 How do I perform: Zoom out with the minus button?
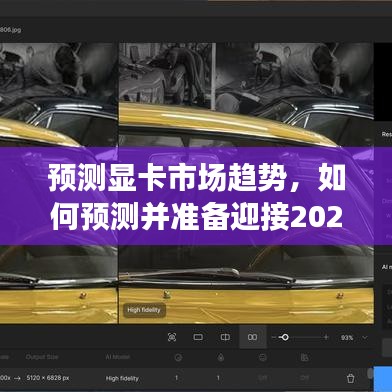pyautogui.click(x=274, y=337)
